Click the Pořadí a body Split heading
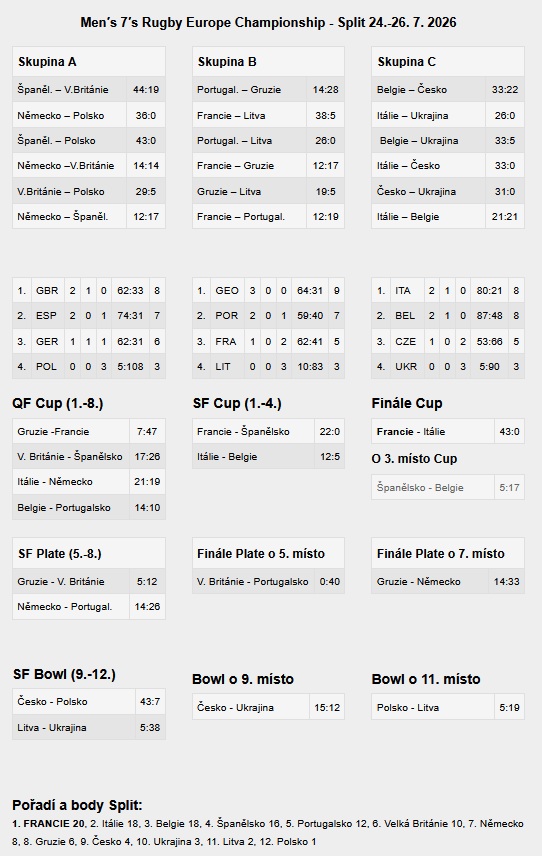The image size is (542, 856). click(77, 805)
